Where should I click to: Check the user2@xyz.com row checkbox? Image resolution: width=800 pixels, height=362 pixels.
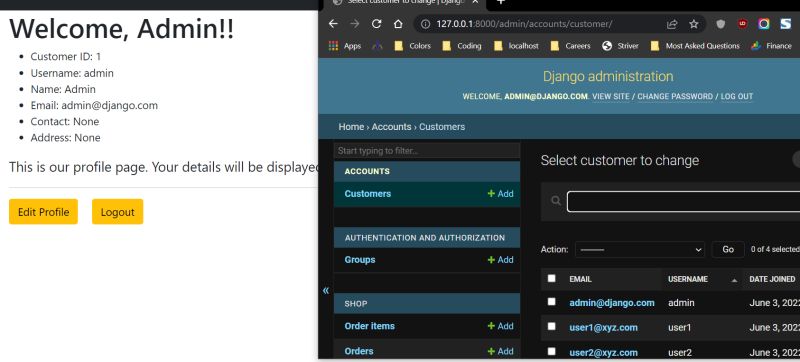551,351
